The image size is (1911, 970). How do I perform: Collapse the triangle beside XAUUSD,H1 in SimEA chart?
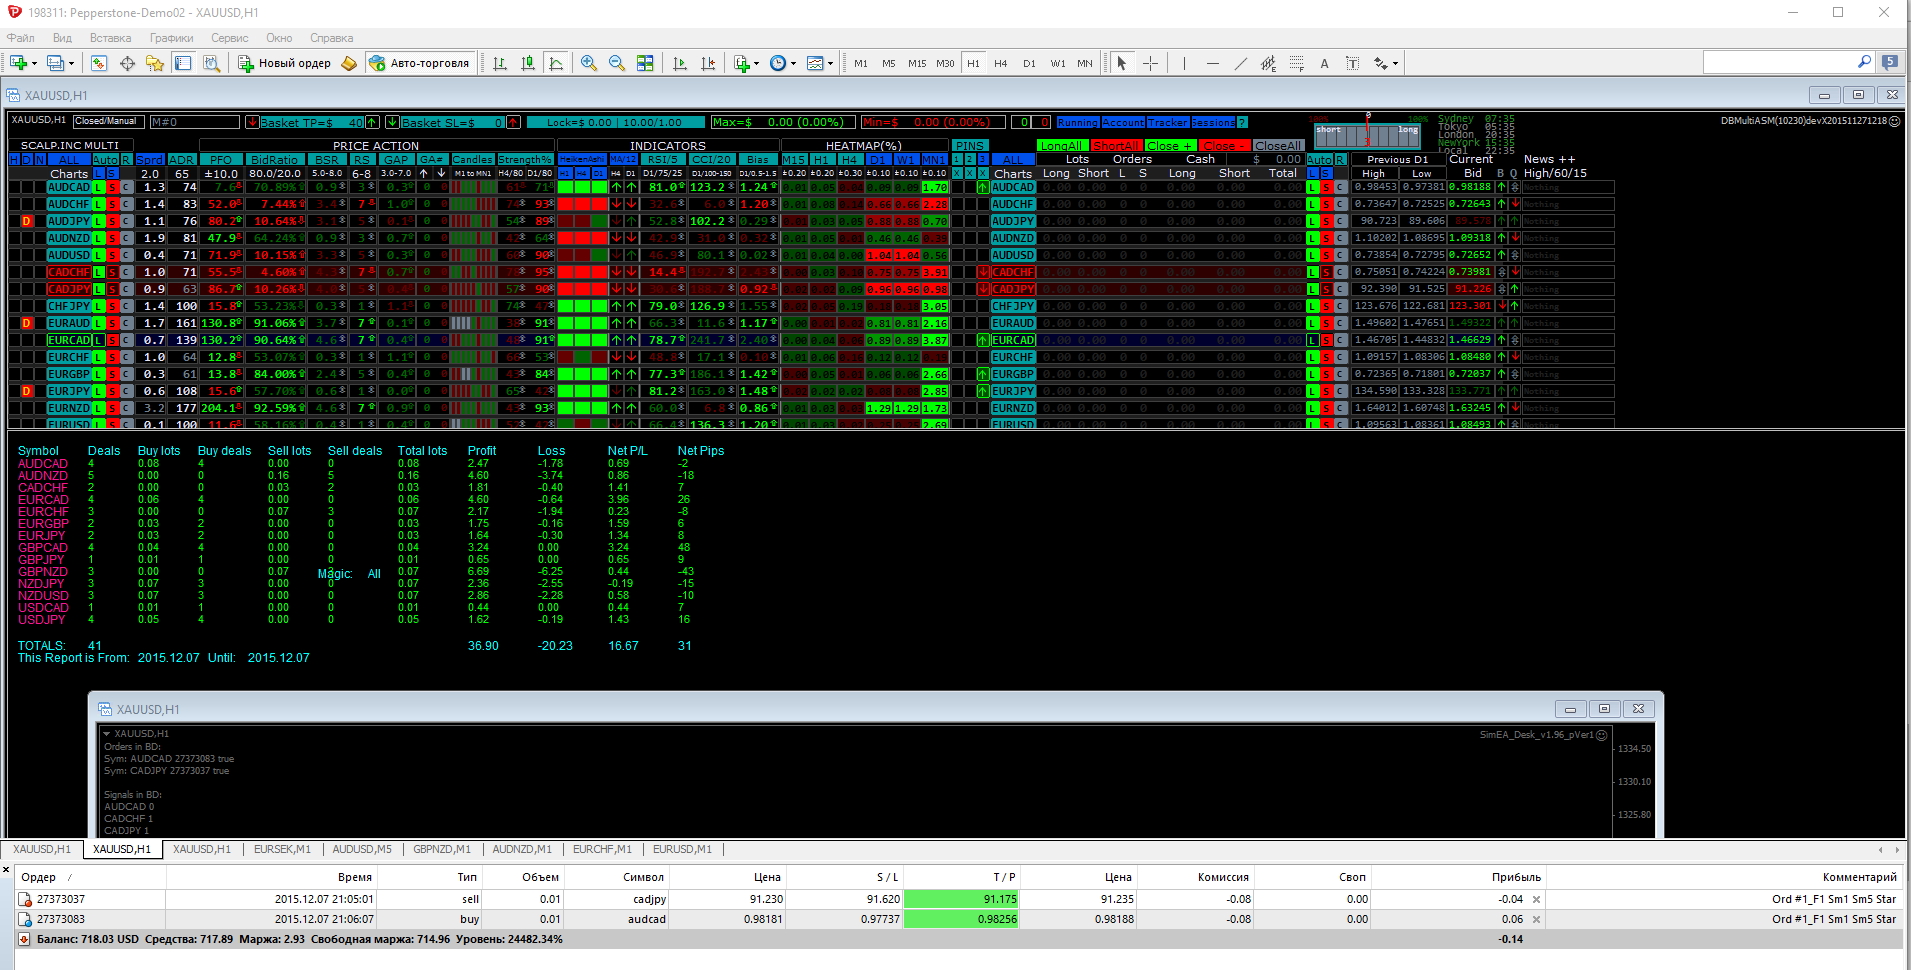[x=107, y=734]
